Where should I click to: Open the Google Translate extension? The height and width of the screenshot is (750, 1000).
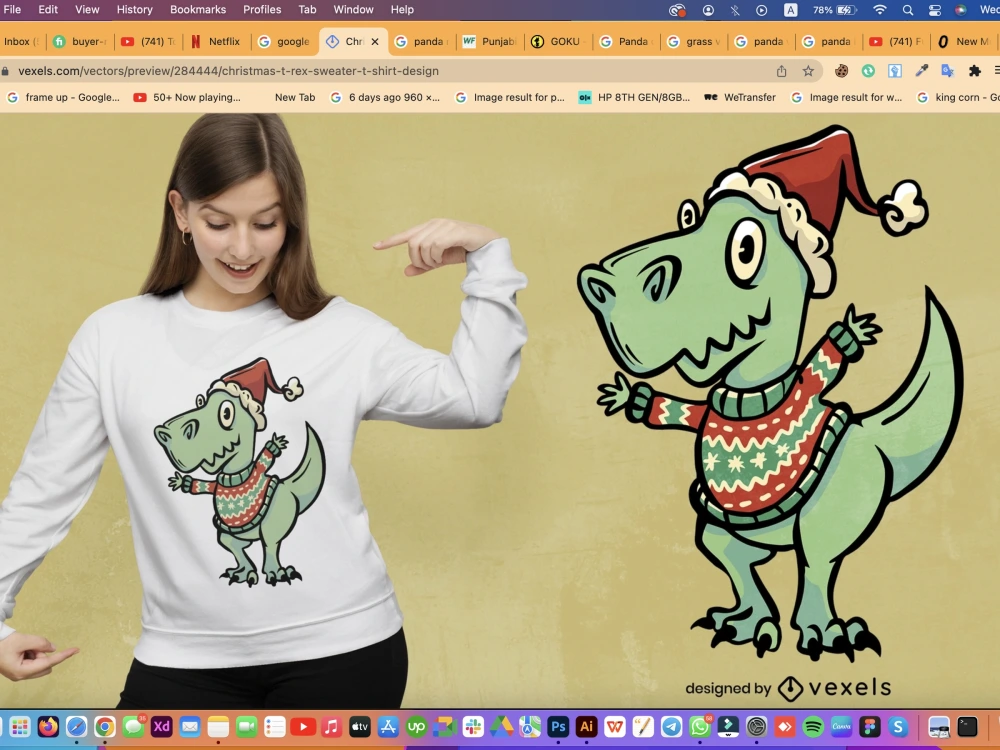[x=948, y=71]
